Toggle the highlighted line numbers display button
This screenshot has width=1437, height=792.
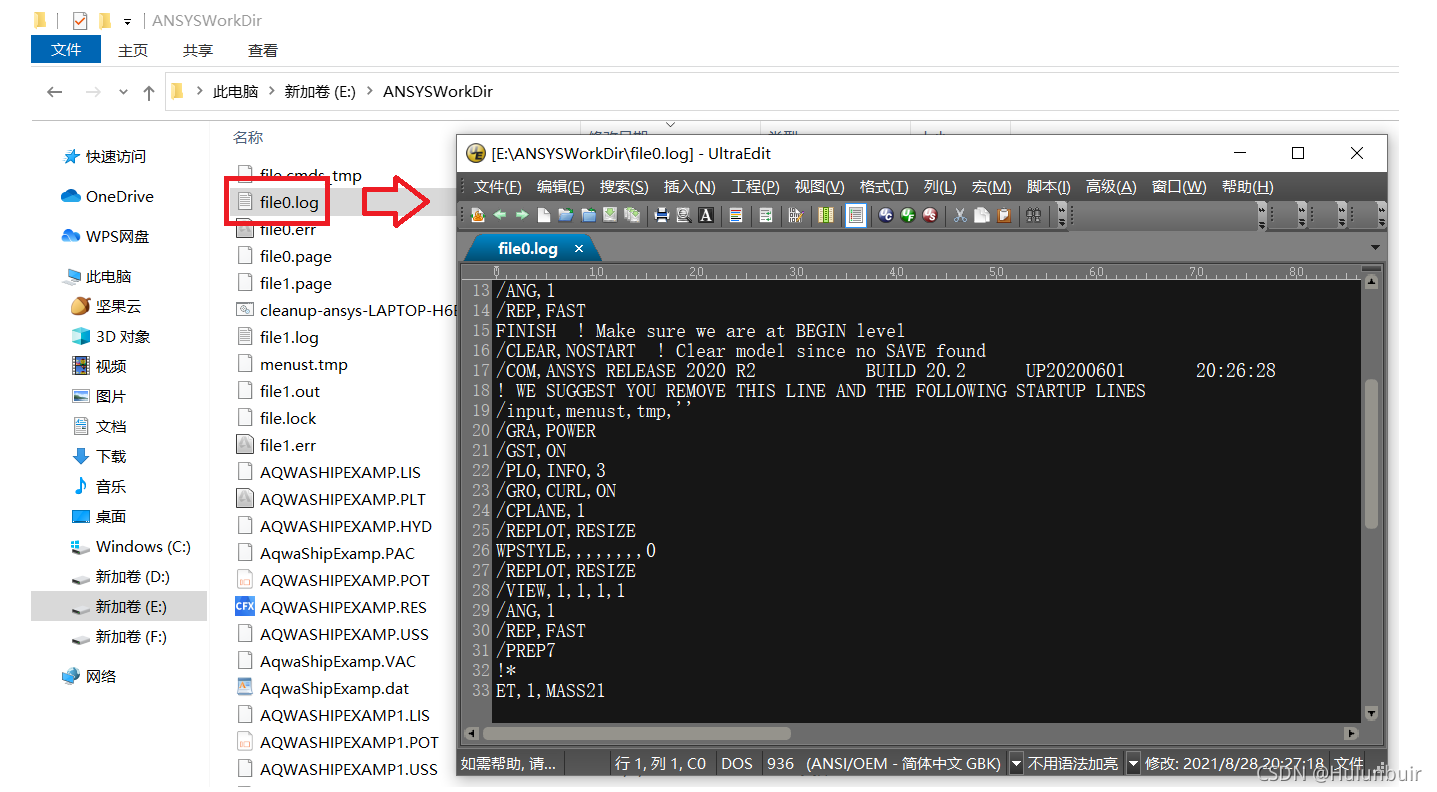tap(856, 215)
